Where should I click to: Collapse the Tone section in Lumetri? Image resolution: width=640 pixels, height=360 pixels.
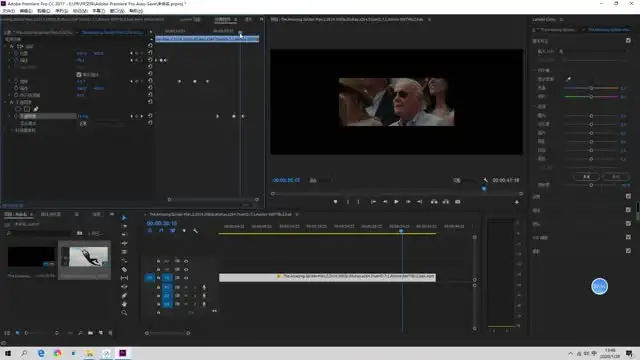(x=534, y=107)
